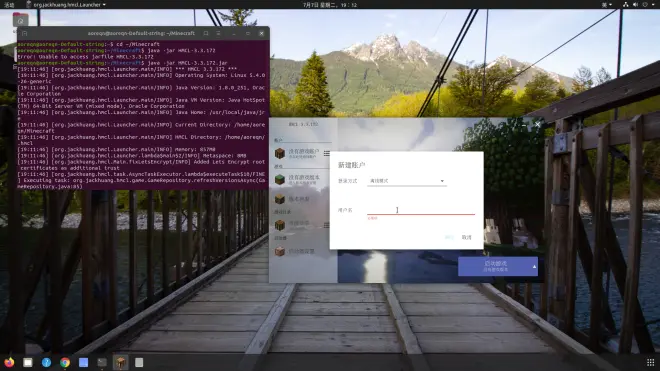Open the Activities overview in the top bar

point(9,5)
